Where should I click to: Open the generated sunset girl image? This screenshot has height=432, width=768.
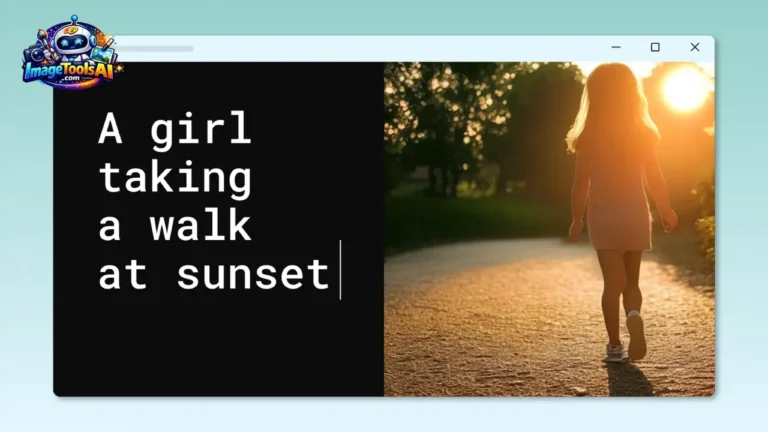(x=549, y=229)
